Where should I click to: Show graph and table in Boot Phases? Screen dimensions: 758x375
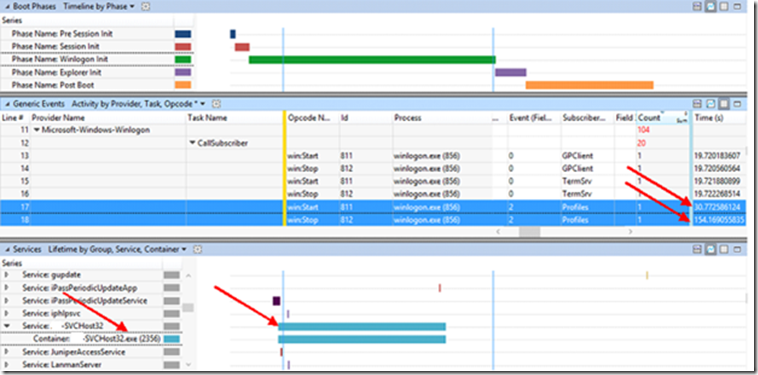697,7
